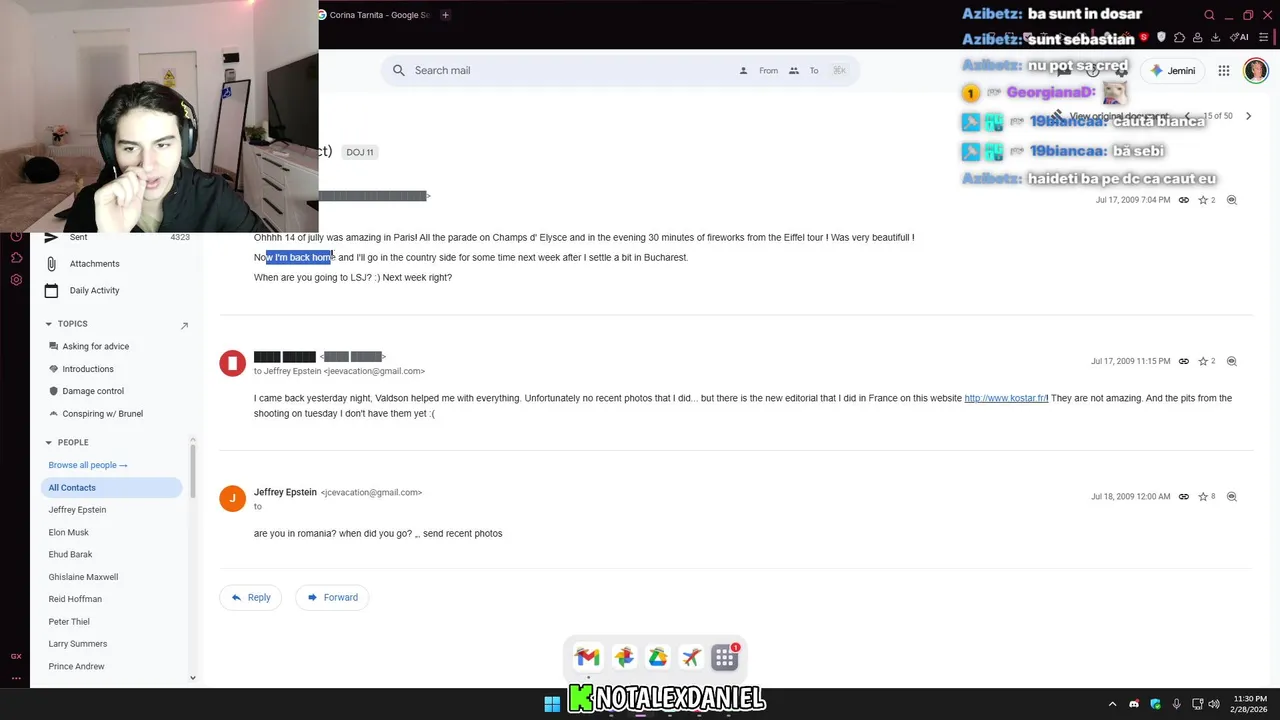Collapse the TOPICS section

49,324
